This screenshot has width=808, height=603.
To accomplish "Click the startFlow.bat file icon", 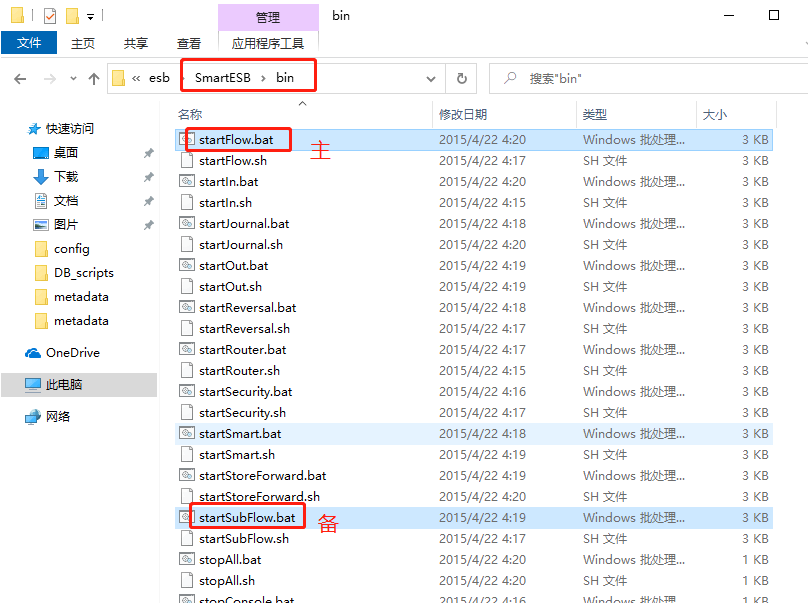I will pyautogui.click(x=186, y=140).
